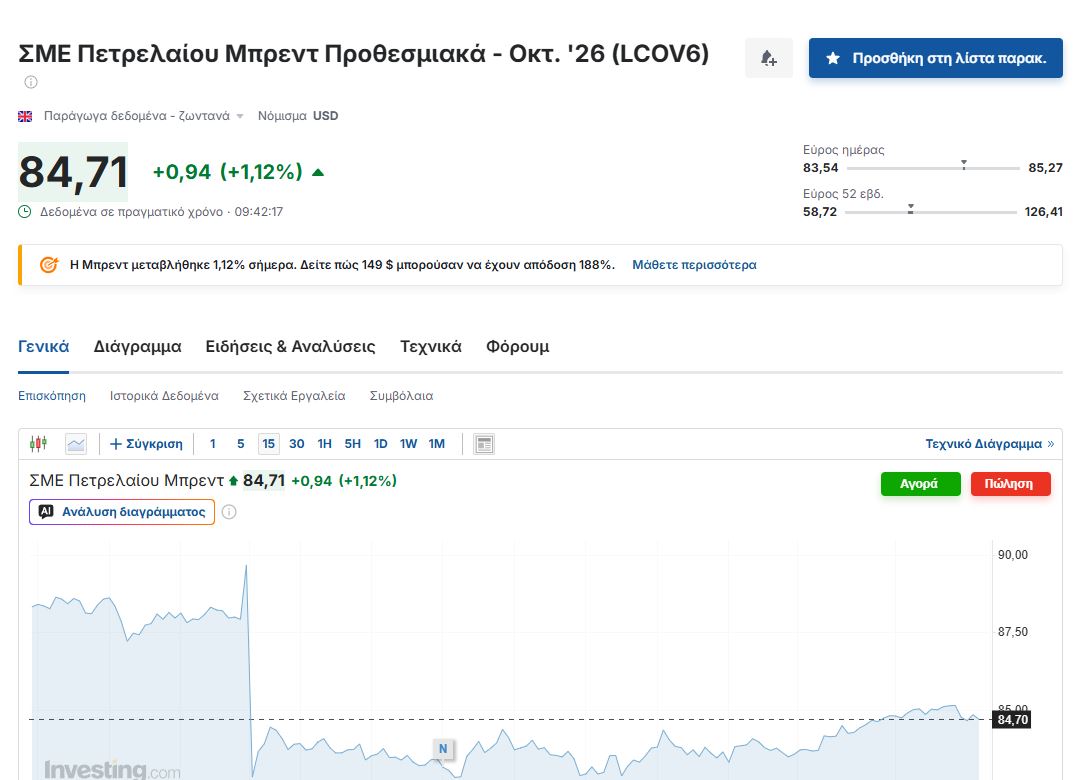This screenshot has width=1079, height=780.
Task: Click the 52-week range slider marker
Action: click(x=910, y=209)
